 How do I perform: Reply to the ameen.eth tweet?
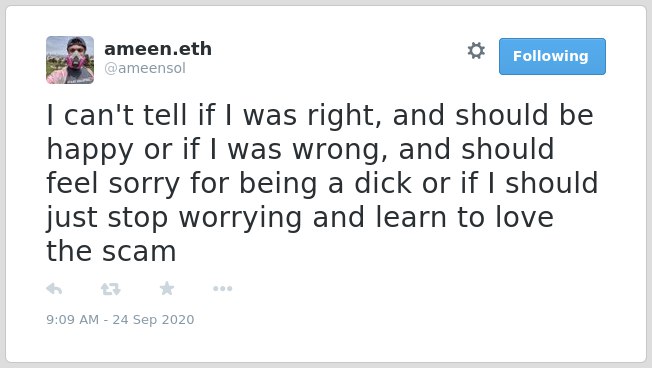(54, 289)
